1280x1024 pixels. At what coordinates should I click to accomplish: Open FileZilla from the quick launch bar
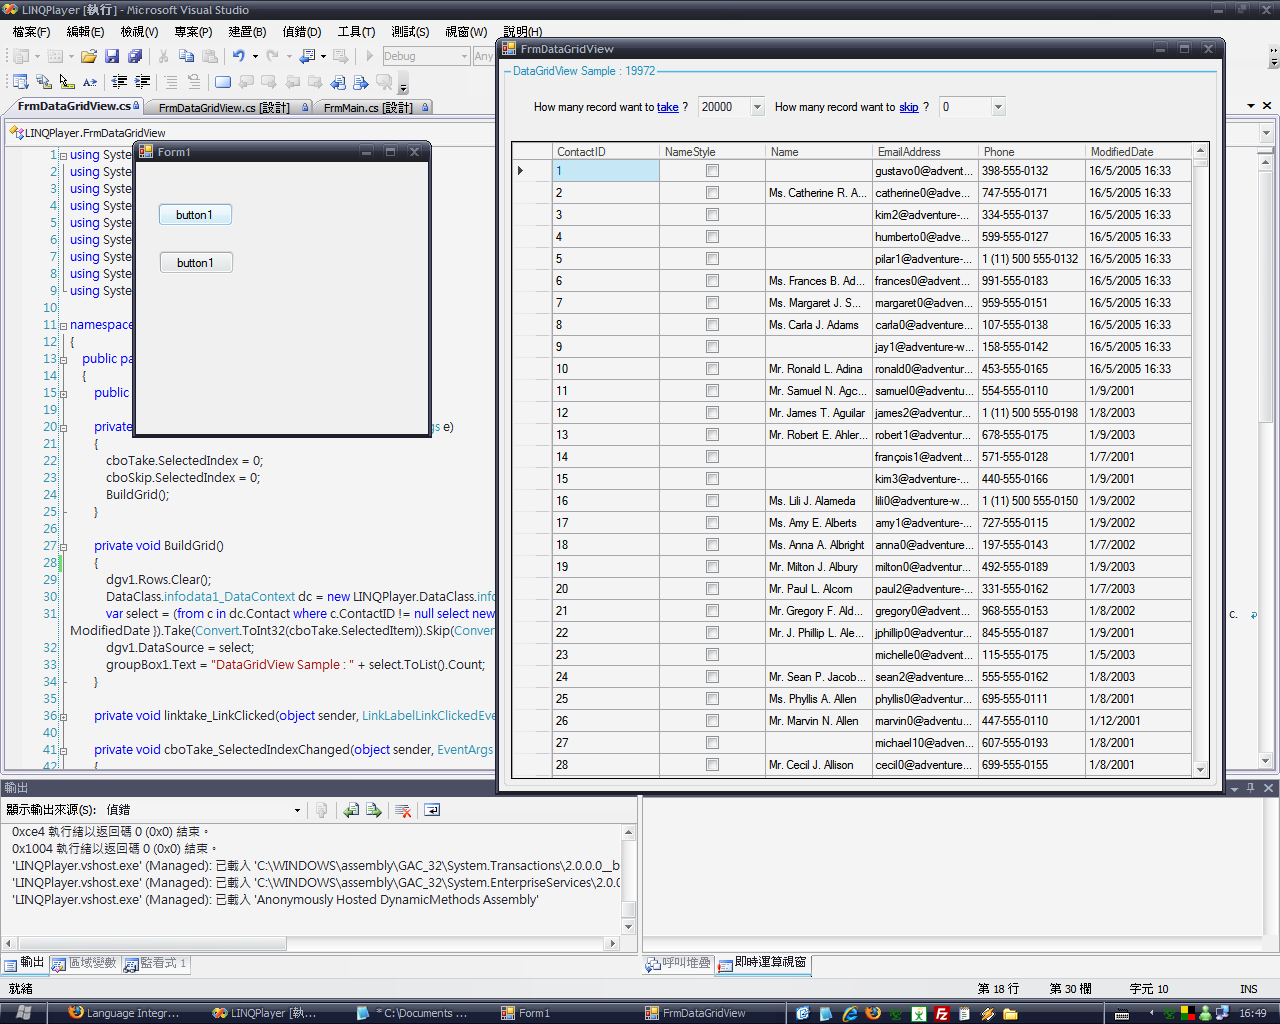point(942,1013)
